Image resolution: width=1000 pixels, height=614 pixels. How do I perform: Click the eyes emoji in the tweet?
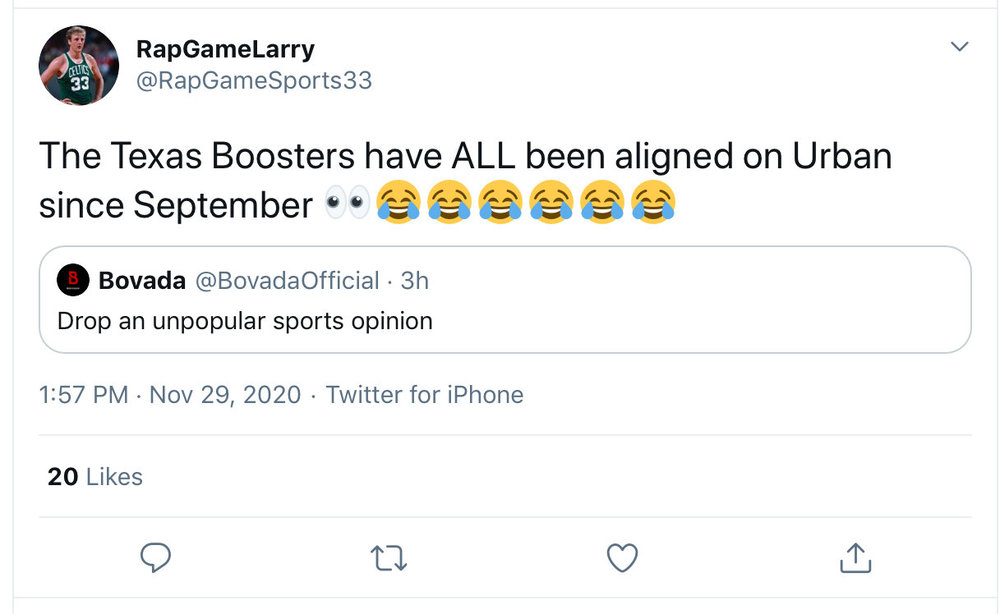[346, 204]
